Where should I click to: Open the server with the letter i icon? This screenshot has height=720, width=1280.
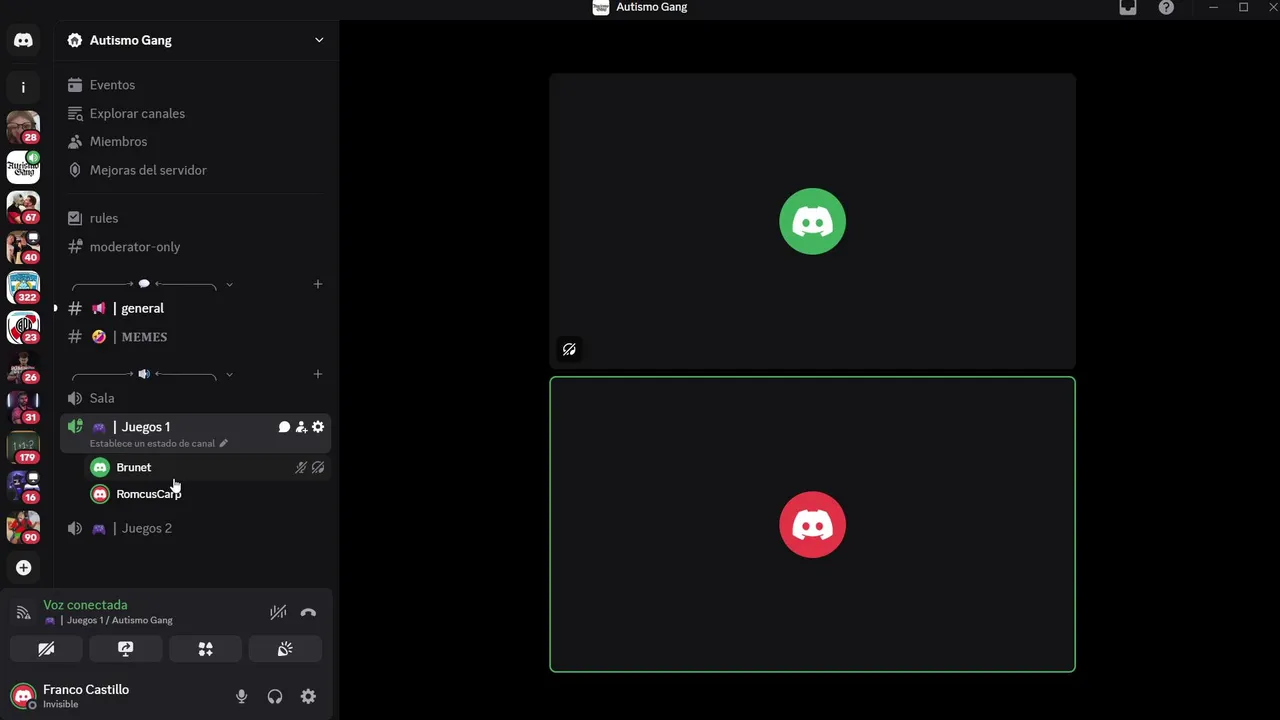(x=23, y=87)
